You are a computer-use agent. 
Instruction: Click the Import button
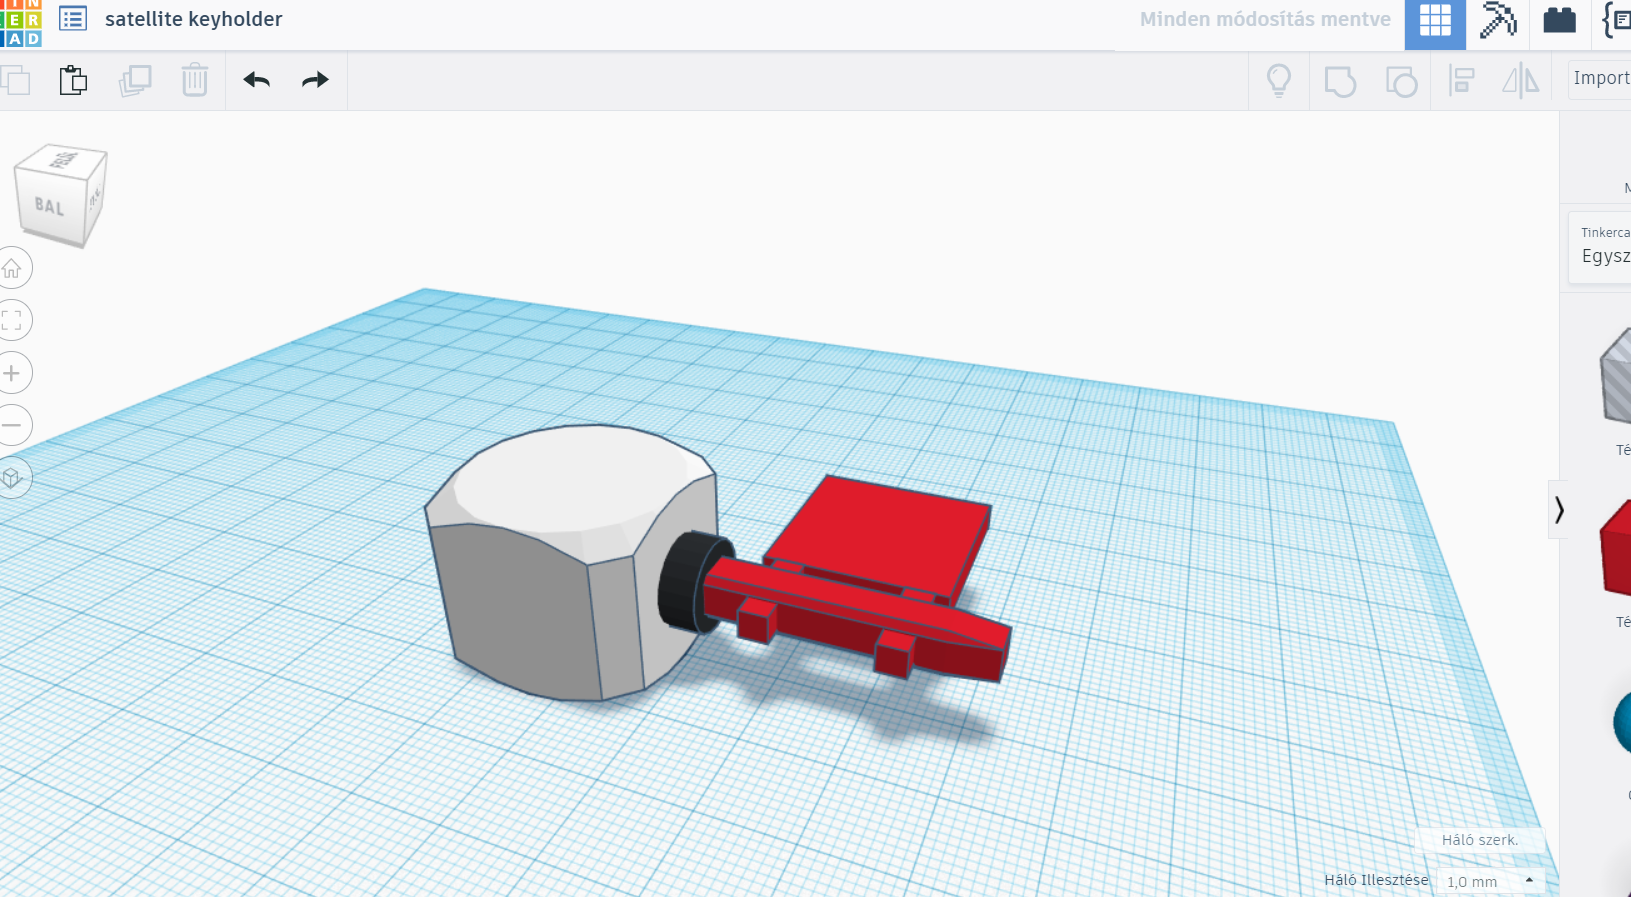click(x=1599, y=78)
